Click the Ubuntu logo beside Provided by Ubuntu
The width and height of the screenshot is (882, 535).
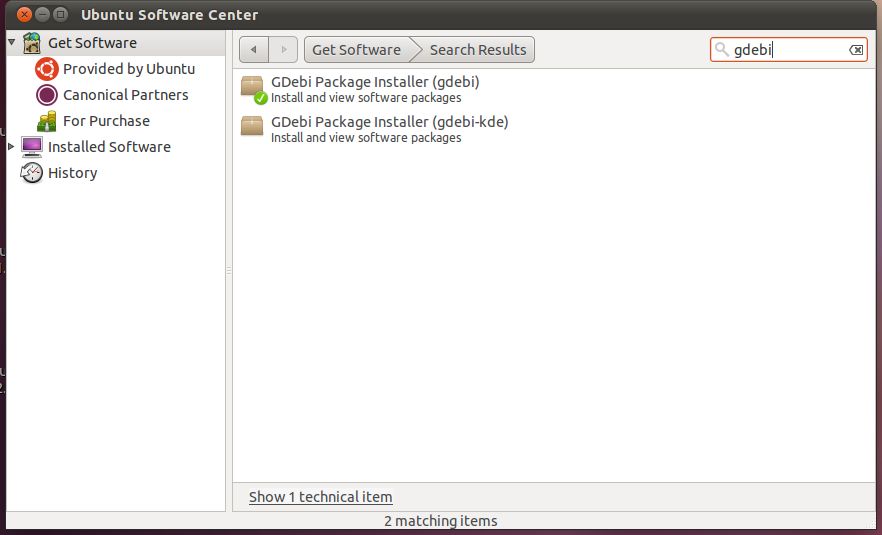coord(47,69)
